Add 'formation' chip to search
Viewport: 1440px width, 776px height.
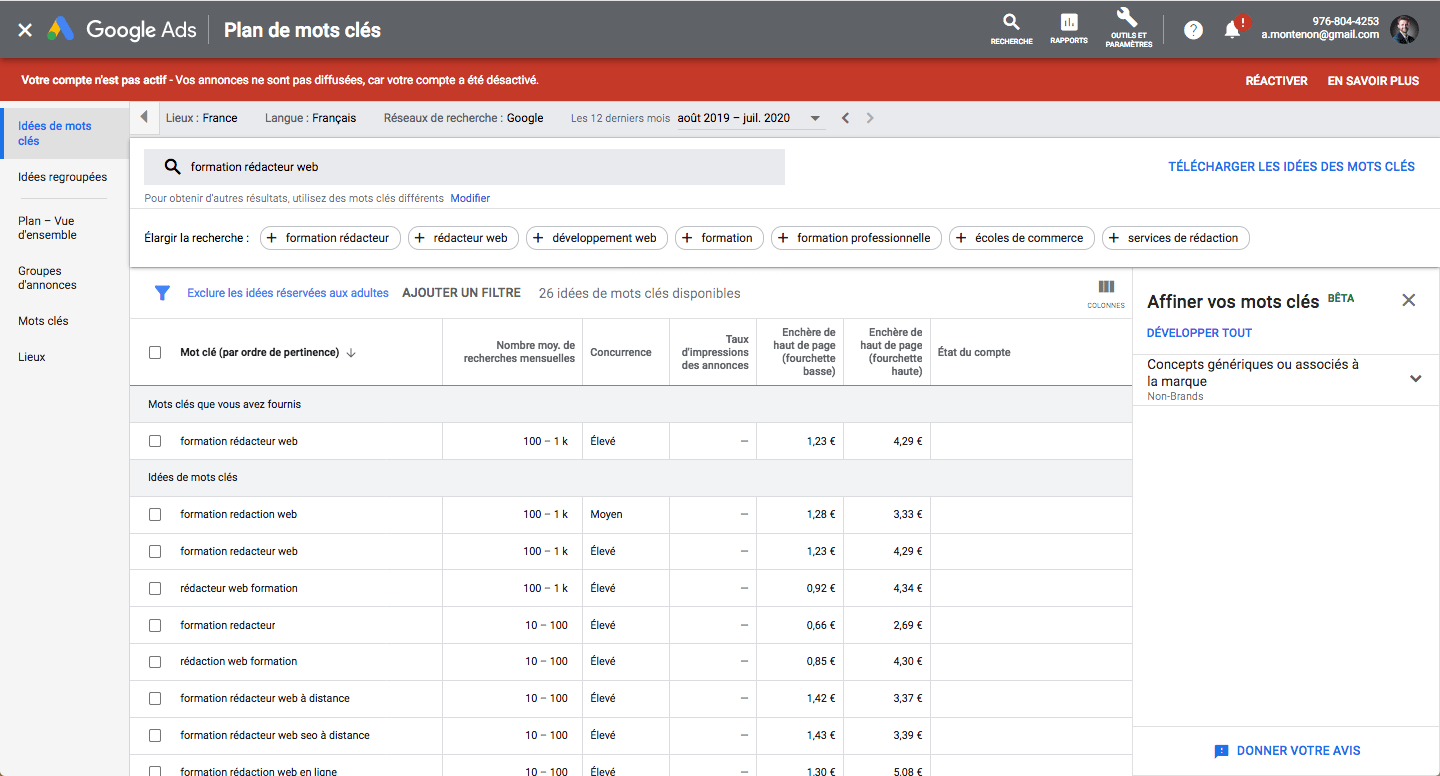pyautogui.click(x=720, y=238)
